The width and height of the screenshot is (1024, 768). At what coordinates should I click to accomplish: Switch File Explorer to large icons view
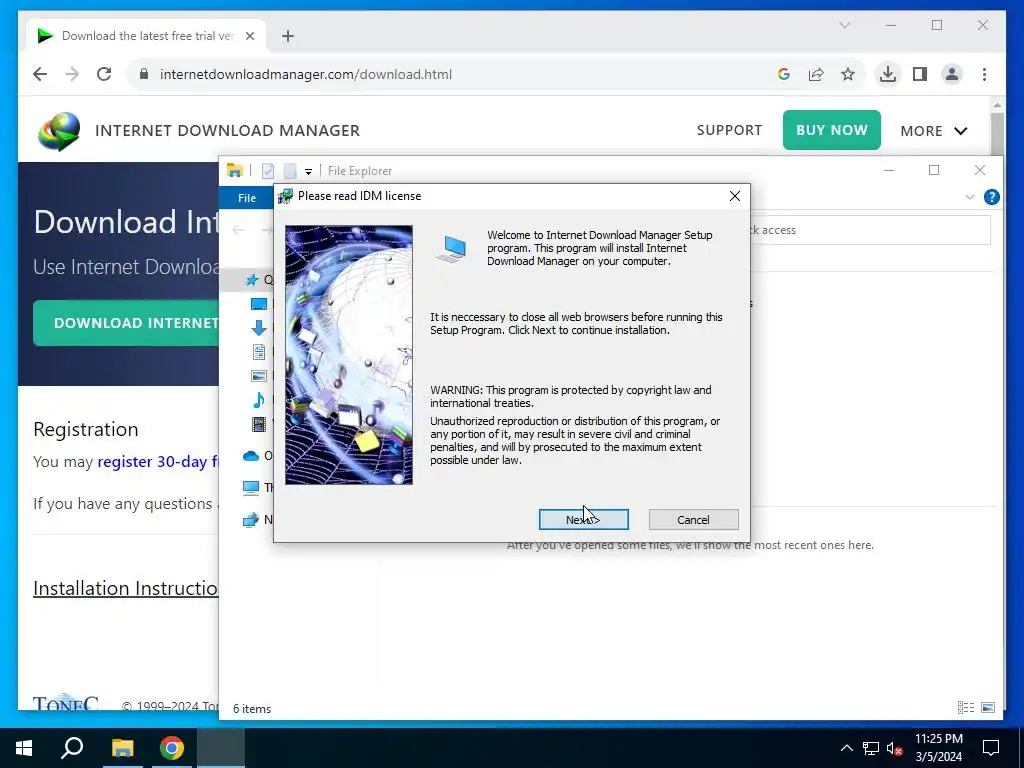(988, 708)
